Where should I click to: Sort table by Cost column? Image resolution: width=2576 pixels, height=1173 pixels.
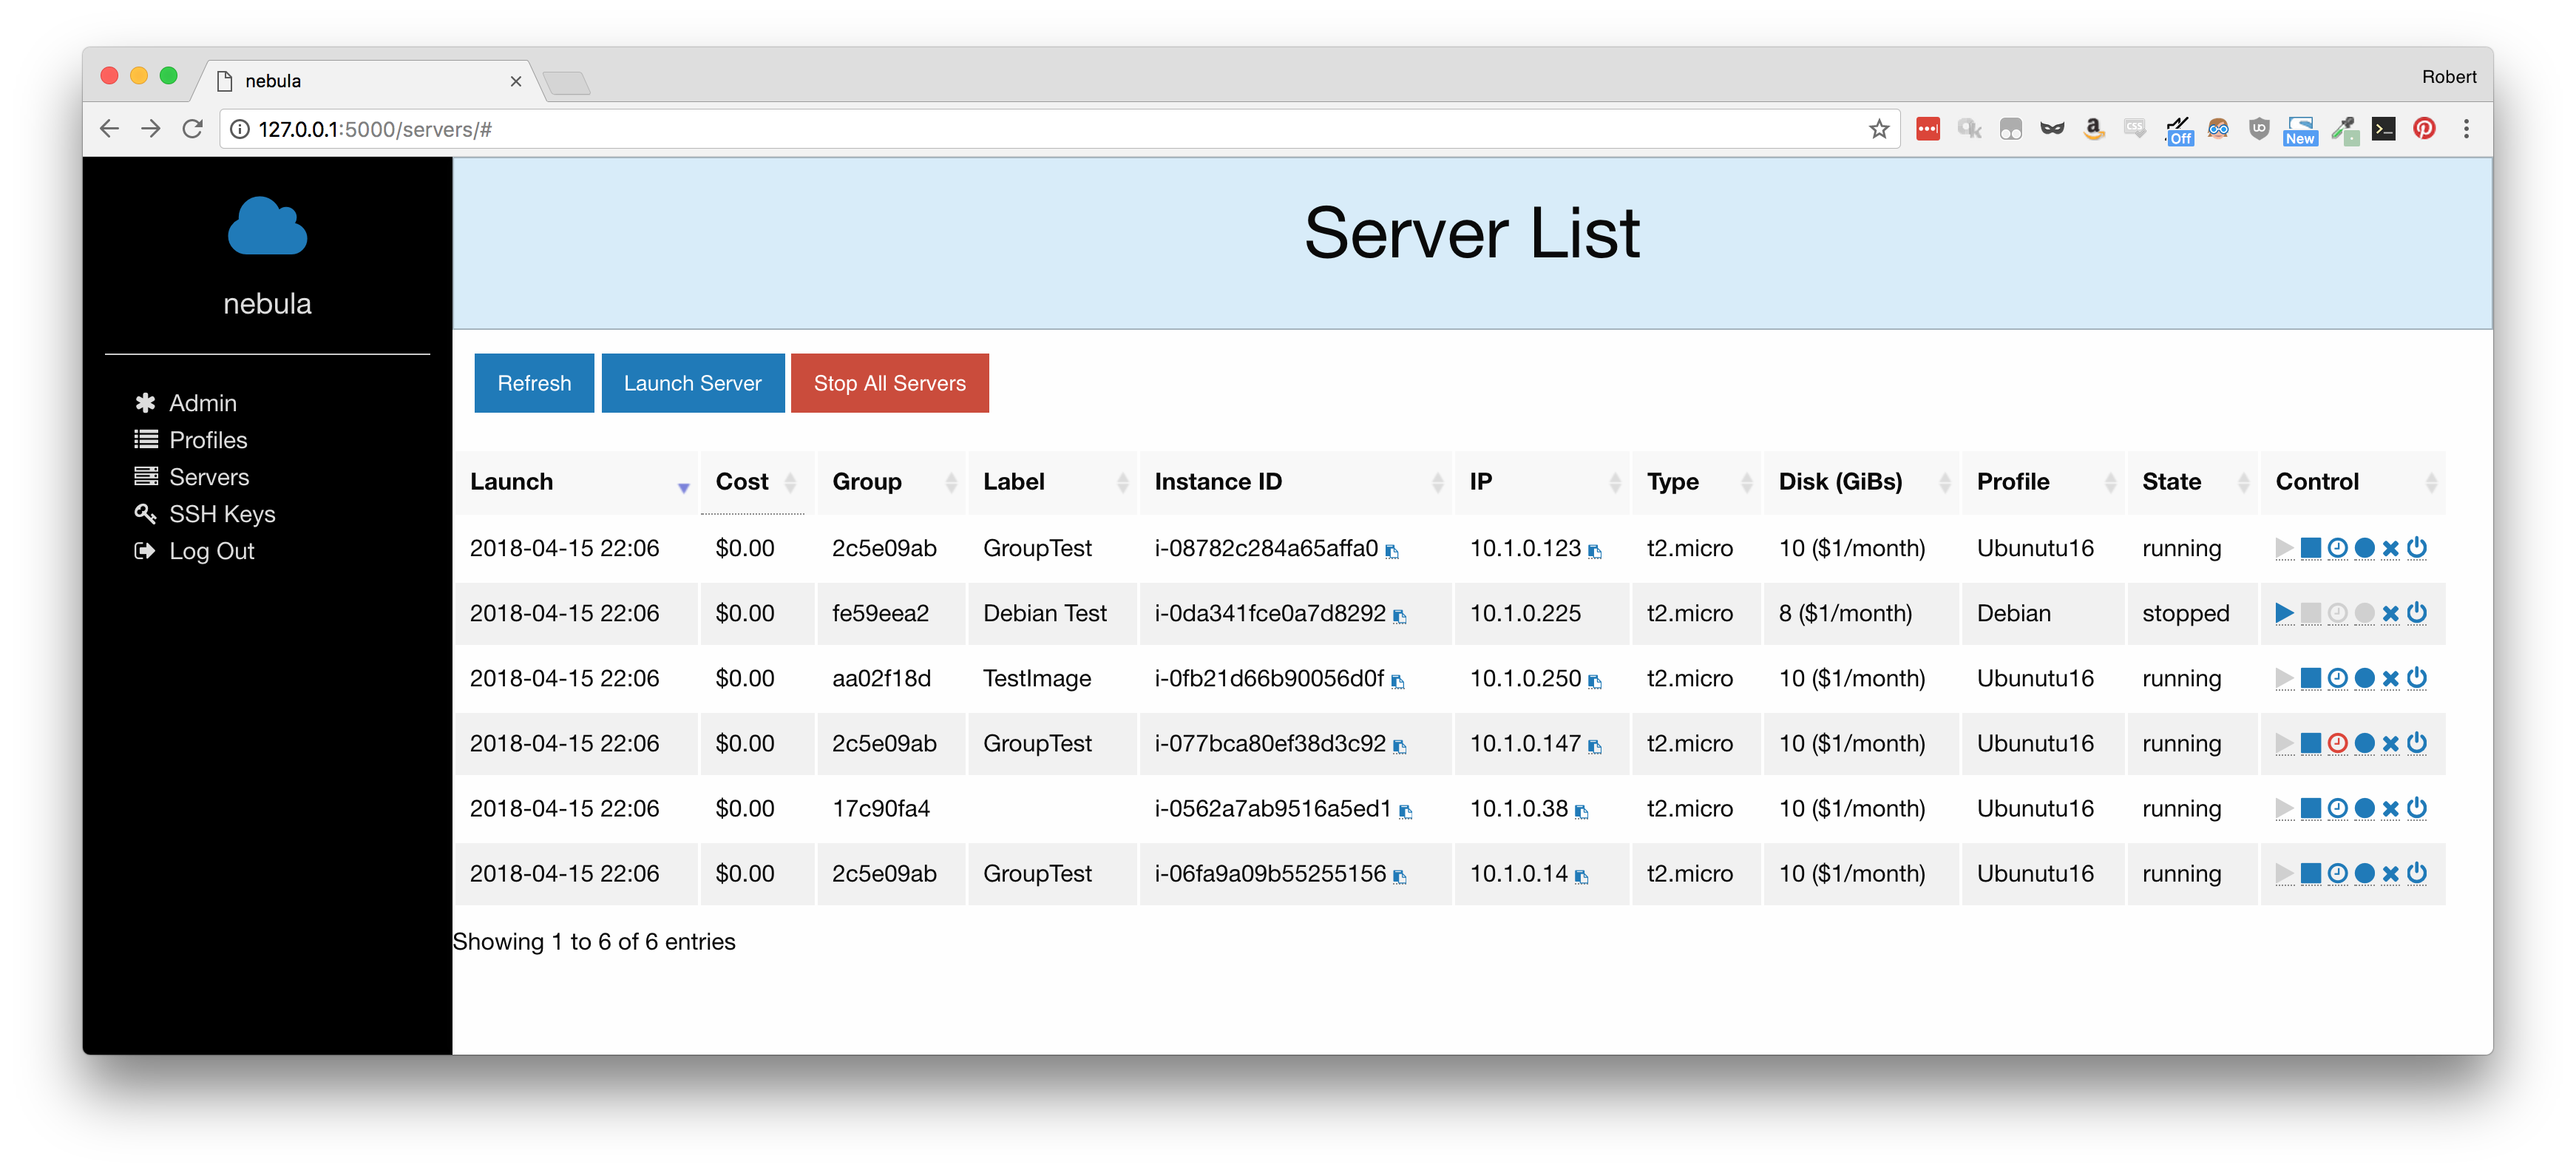[x=758, y=482]
